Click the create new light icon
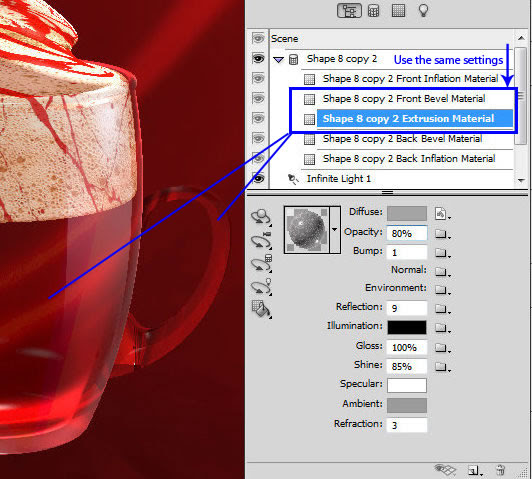This screenshot has width=532, height=479. [x=474, y=470]
